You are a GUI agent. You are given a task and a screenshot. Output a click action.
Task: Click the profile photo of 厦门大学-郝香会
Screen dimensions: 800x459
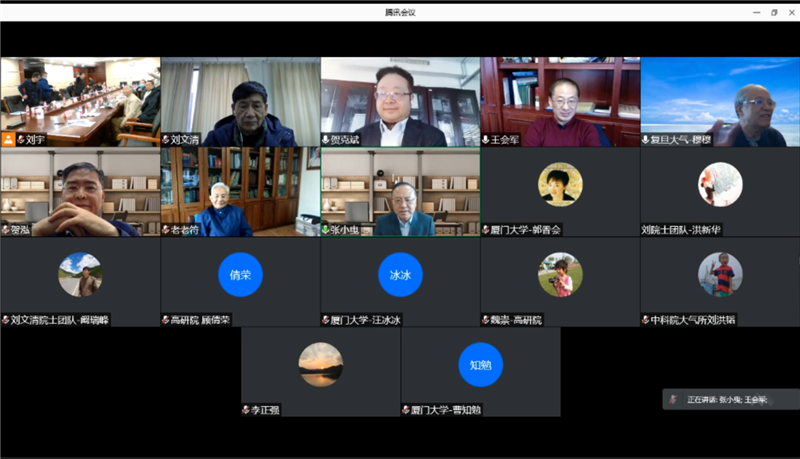pyautogui.click(x=560, y=185)
